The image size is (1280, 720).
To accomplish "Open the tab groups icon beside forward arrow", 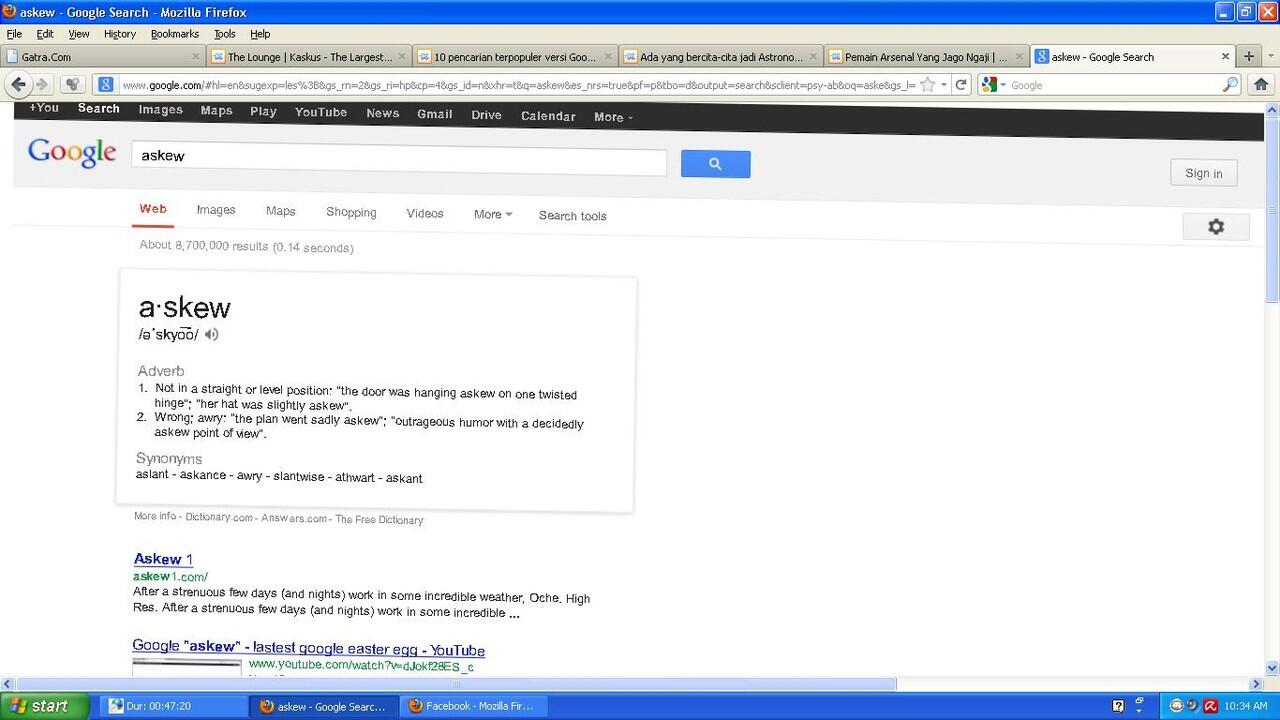I will pos(72,85).
